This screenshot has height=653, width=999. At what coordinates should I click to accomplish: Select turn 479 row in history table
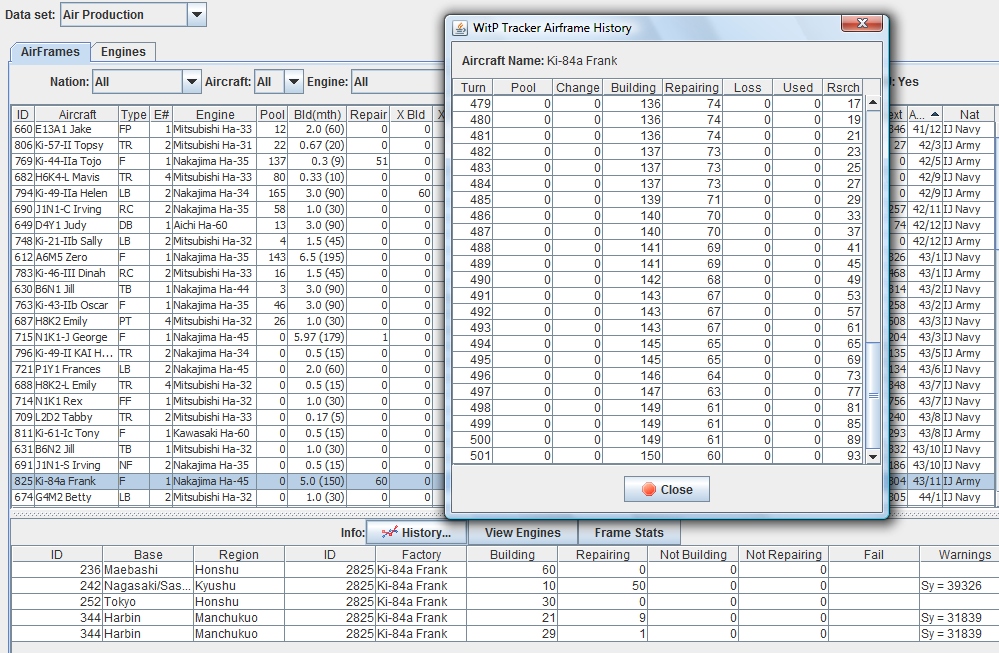[x=658, y=103]
